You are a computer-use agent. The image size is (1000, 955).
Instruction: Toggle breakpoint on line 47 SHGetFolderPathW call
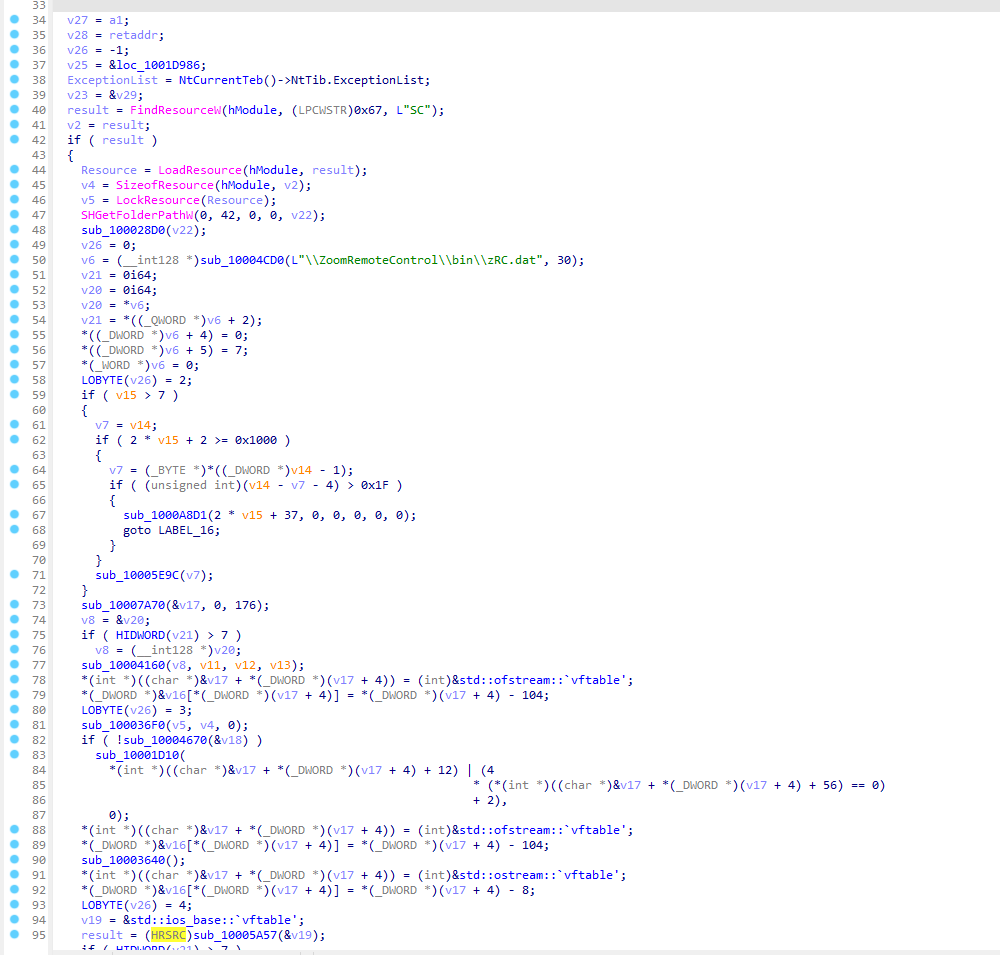coord(13,215)
